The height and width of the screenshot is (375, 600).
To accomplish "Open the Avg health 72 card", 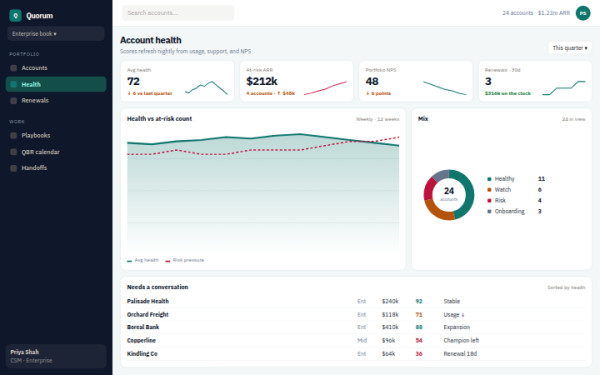I will (x=177, y=81).
